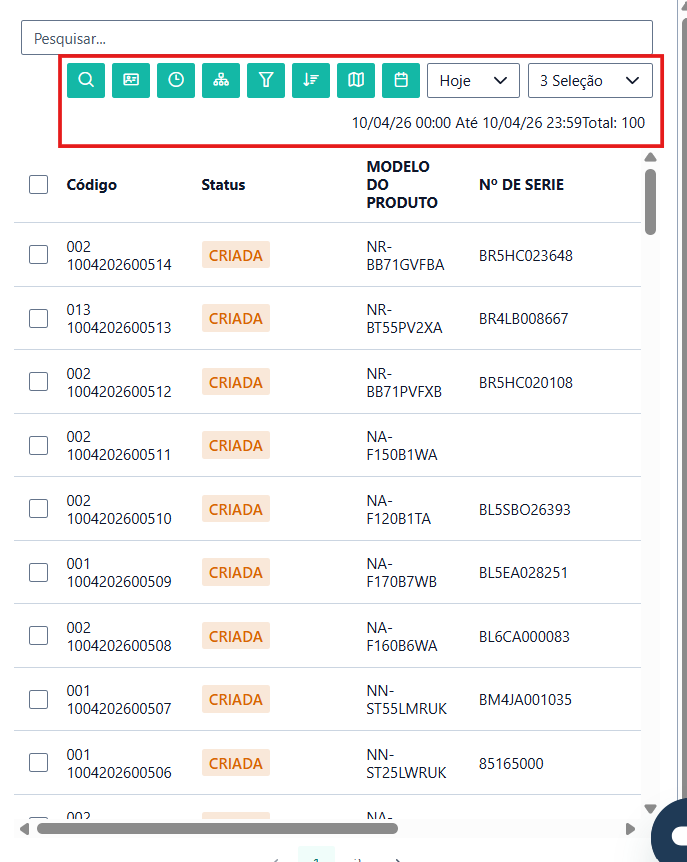Click the Código column header

(92, 185)
